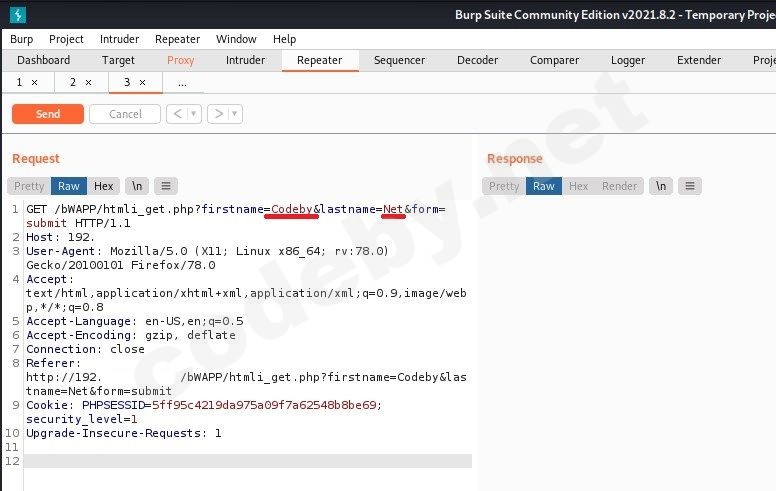Viewport: 776px width, 491px height.
Task: Click the Cancel button
Action: tap(125, 114)
